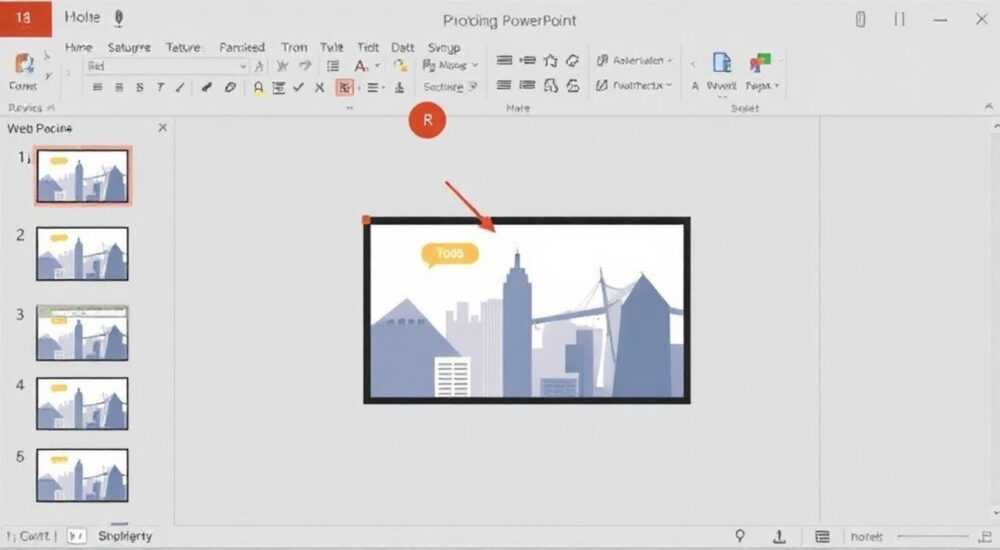Viewport: 1000px width, 550px height.
Task: Open the Hme ribbon tab
Action: pos(78,47)
